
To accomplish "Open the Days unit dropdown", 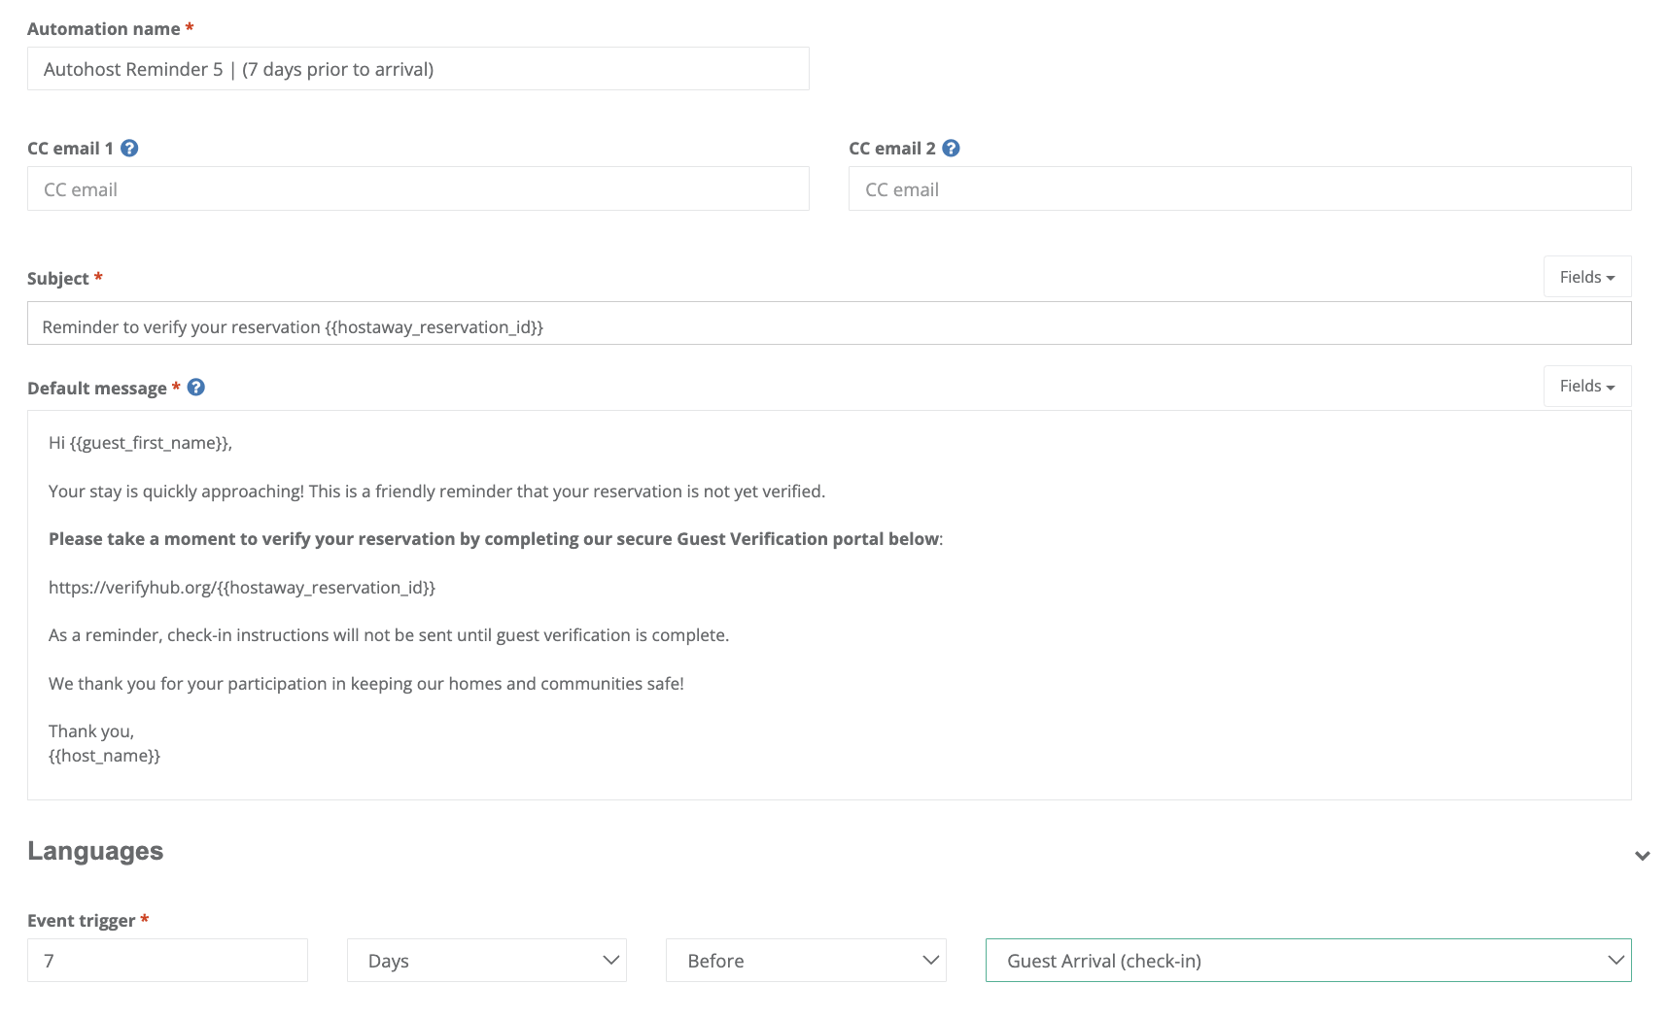I will 486,960.
